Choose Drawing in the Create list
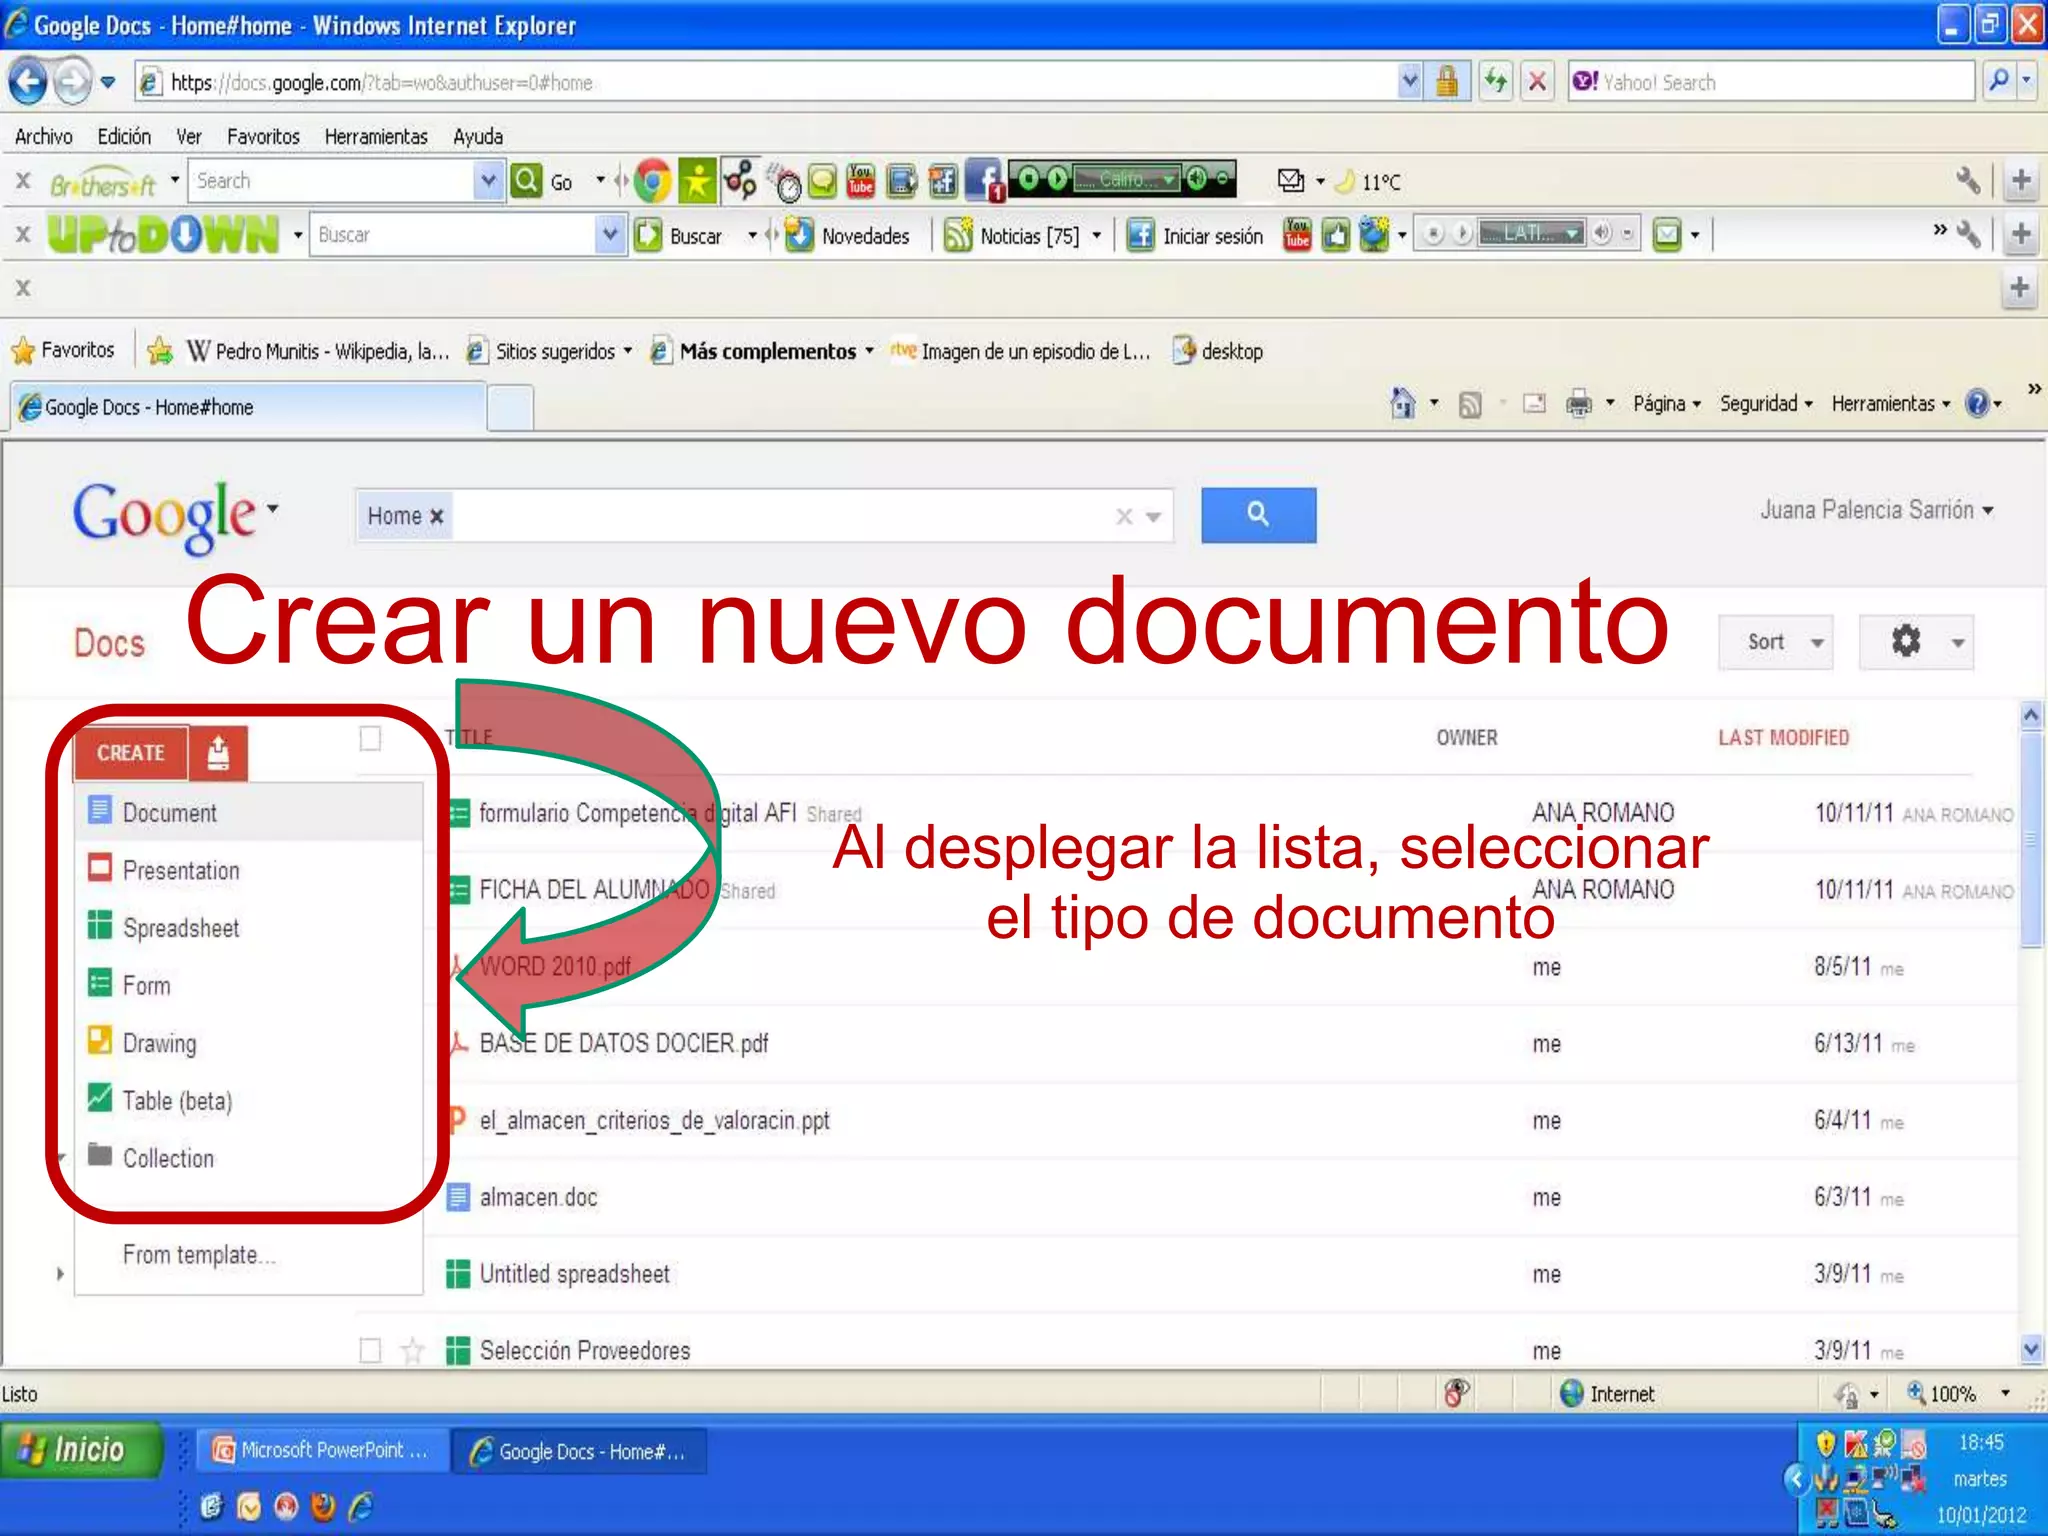2048x1536 pixels. (249, 1043)
